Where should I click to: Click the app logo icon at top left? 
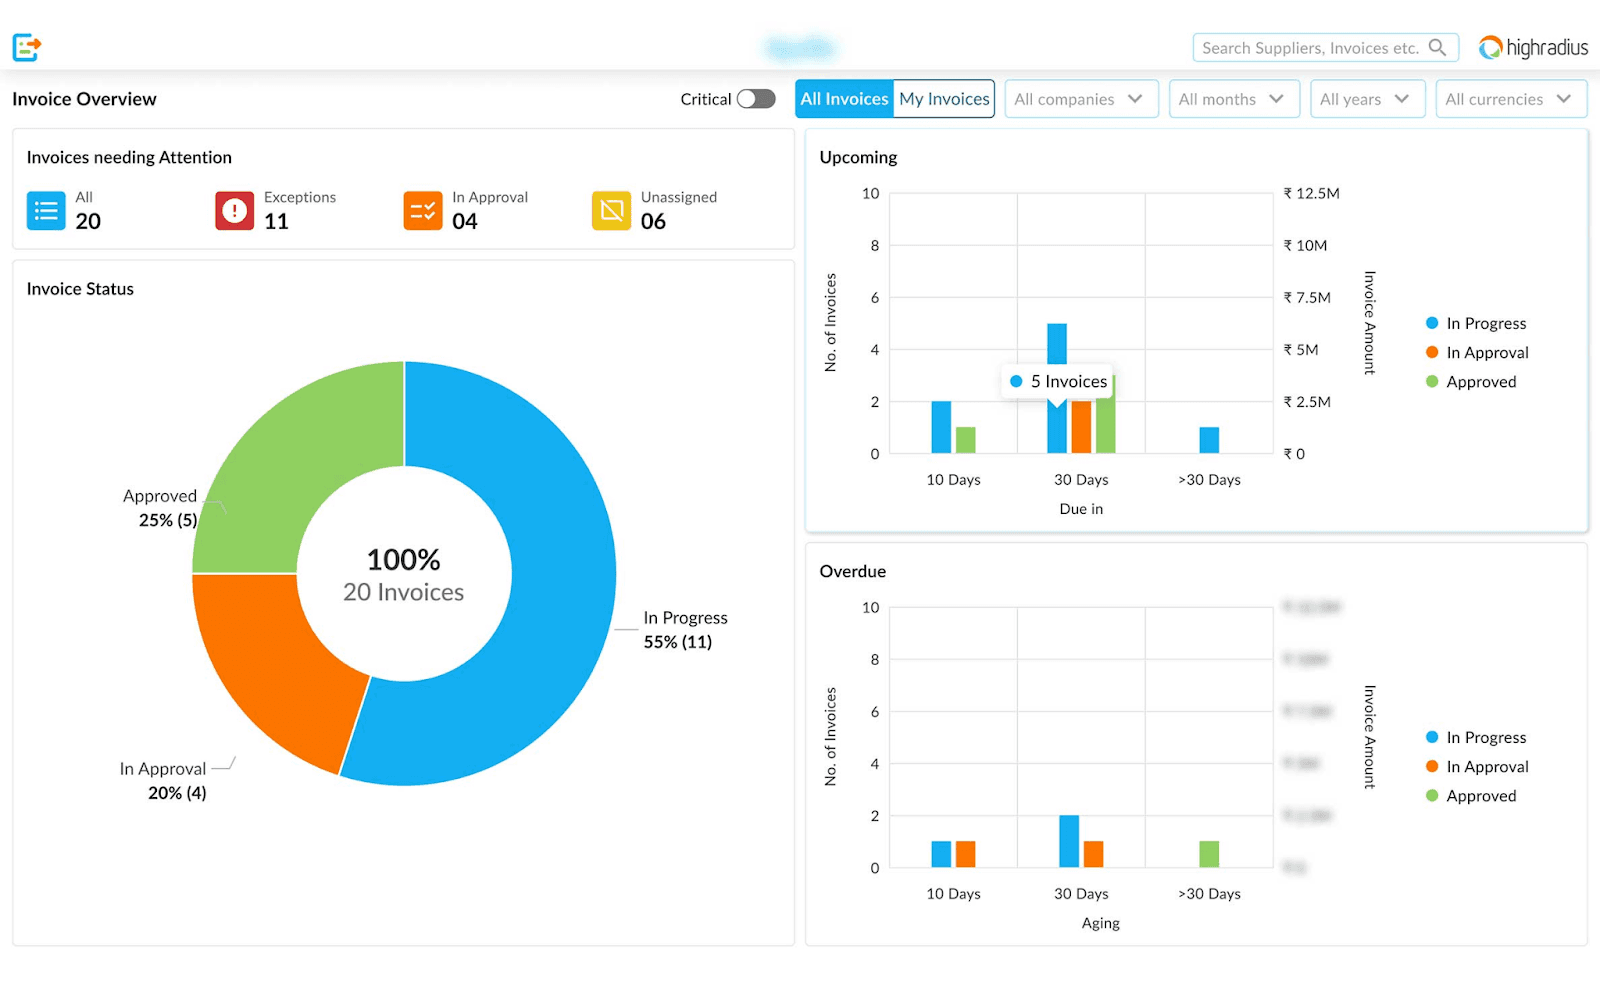[x=27, y=47]
